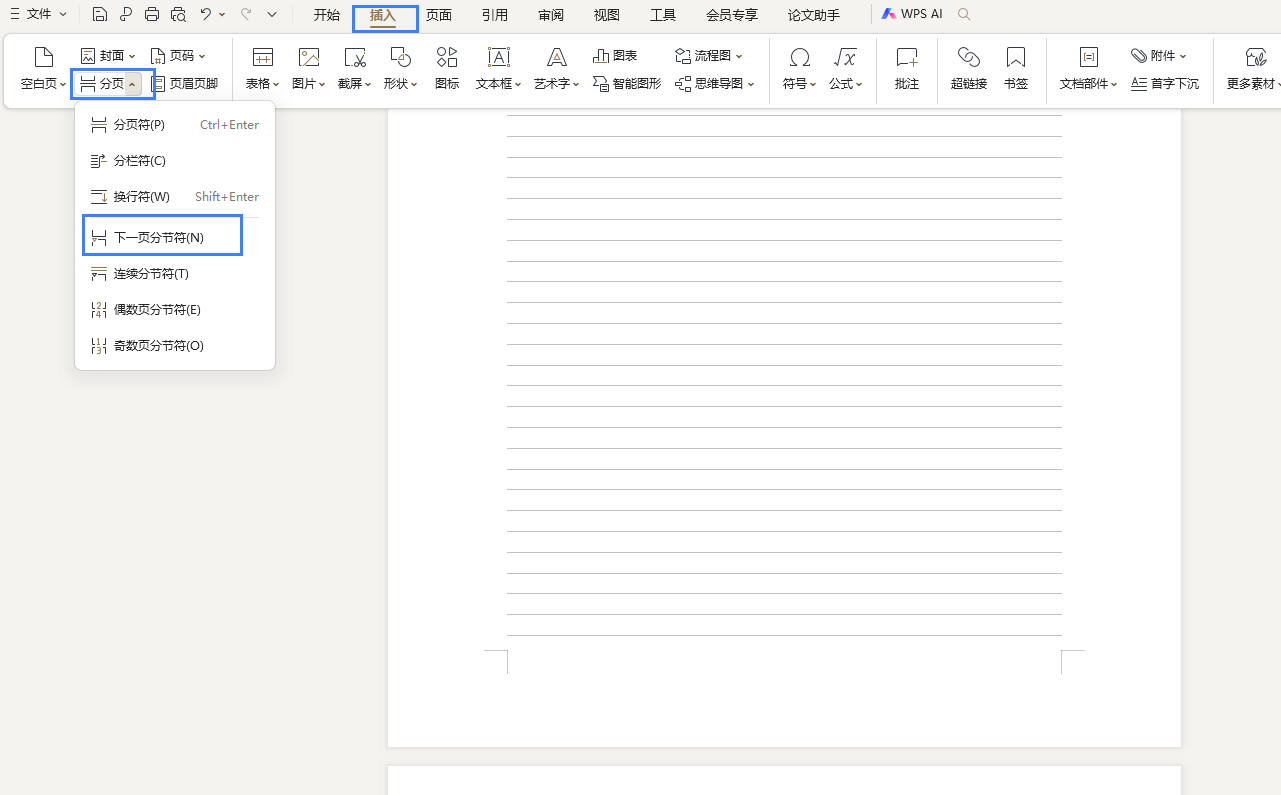This screenshot has height=795, width=1281.
Task: Click the Page Number (页码) icon
Action: click(x=157, y=56)
